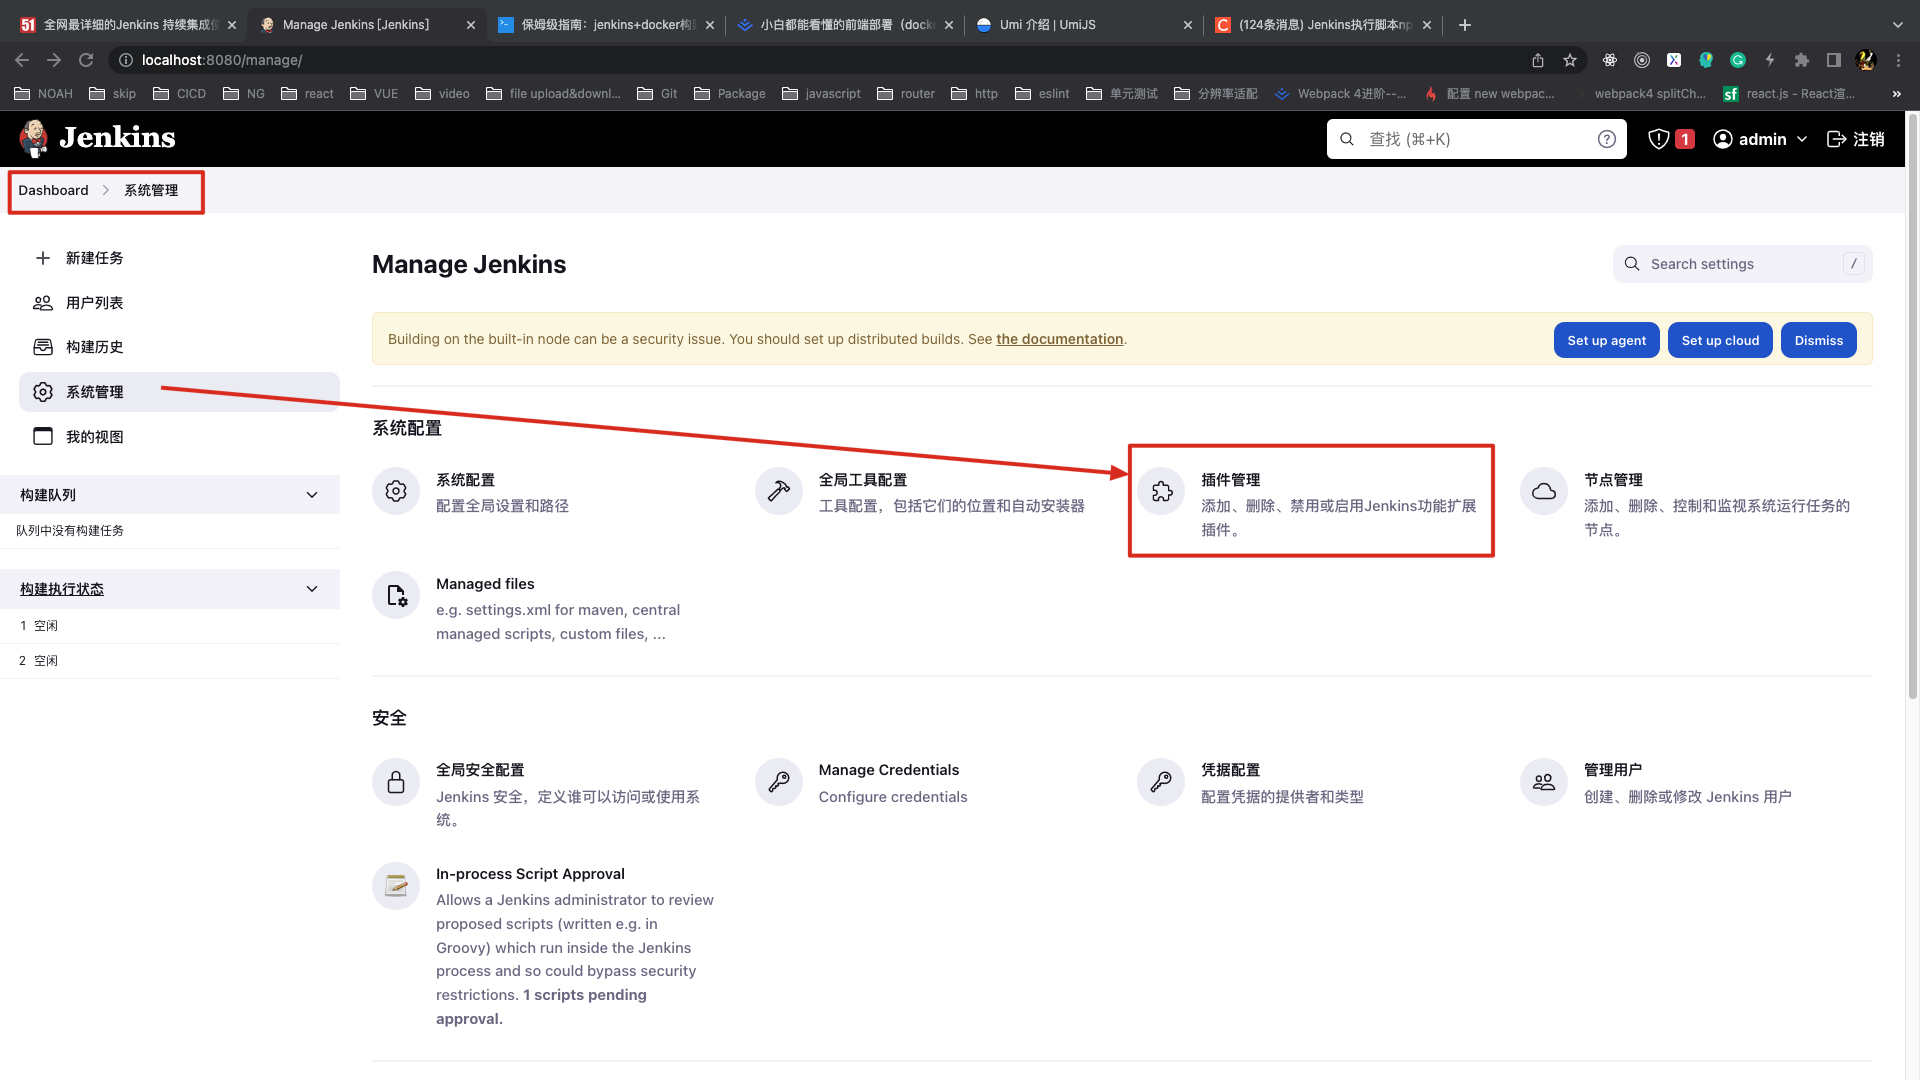Open the admin user dropdown
Screen dimensions: 1920x1080
tap(1761, 139)
